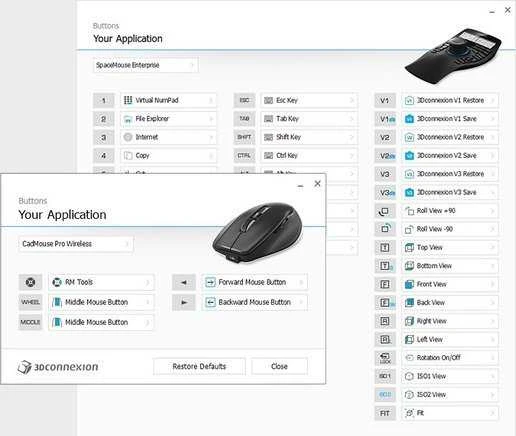Click the Roll View +90 icon

409,211
